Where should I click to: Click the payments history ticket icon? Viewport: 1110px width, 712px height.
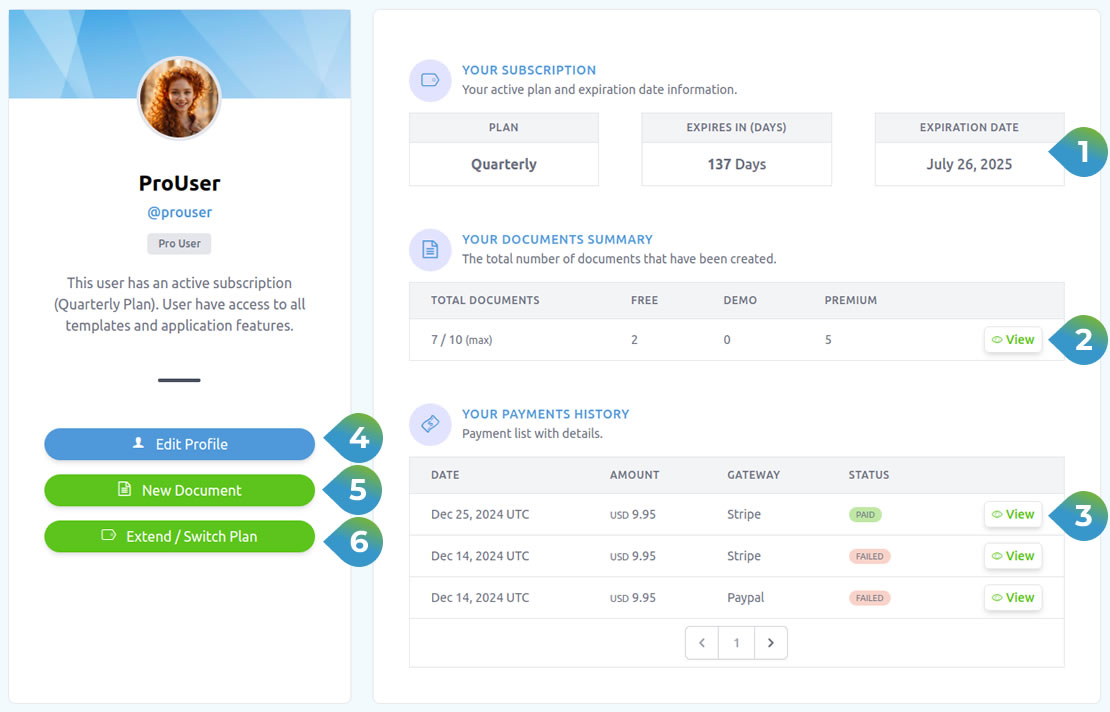click(x=430, y=424)
